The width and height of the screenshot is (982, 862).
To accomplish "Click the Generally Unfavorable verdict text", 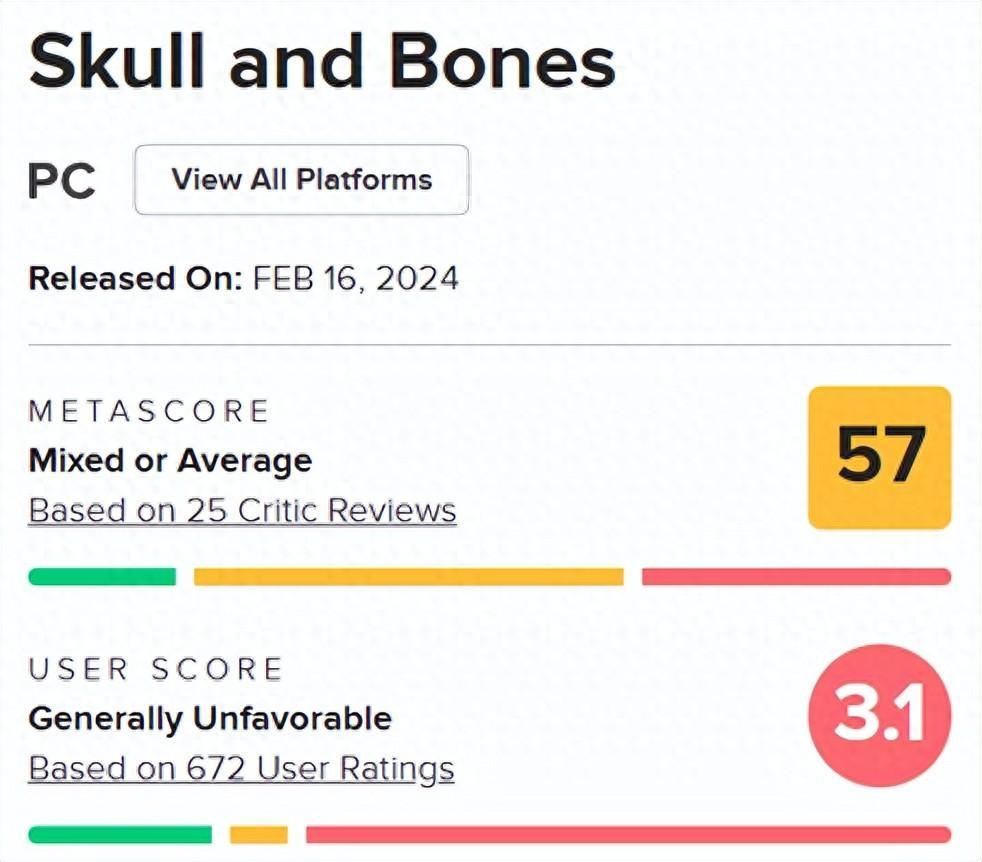I will (210, 718).
